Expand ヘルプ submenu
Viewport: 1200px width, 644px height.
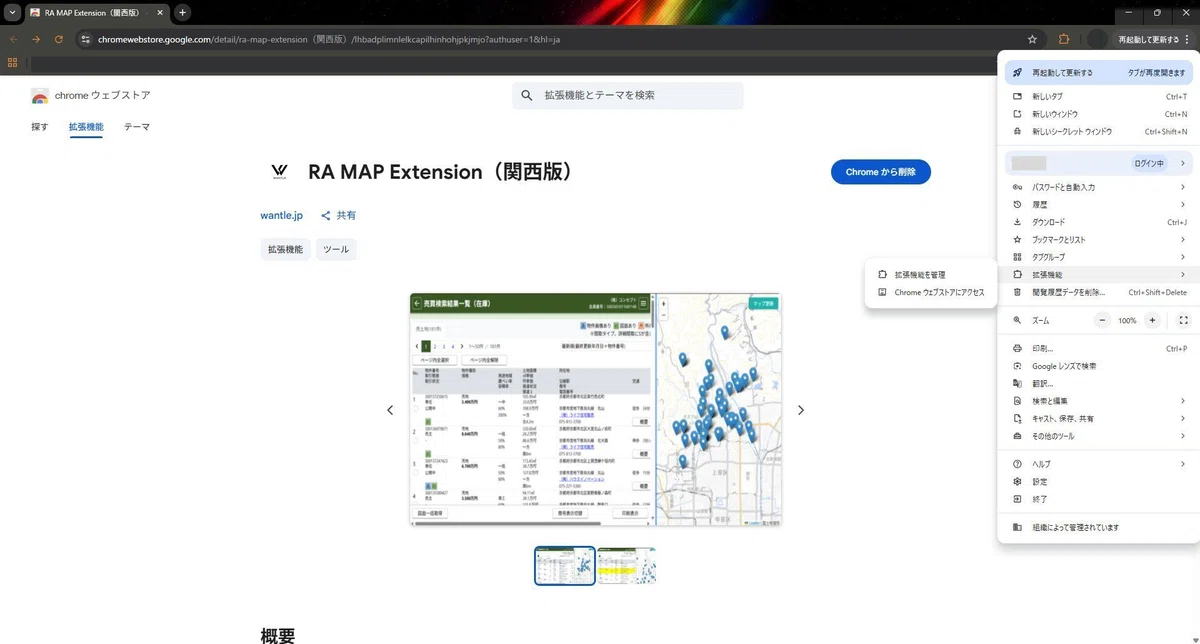(1099, 464)
